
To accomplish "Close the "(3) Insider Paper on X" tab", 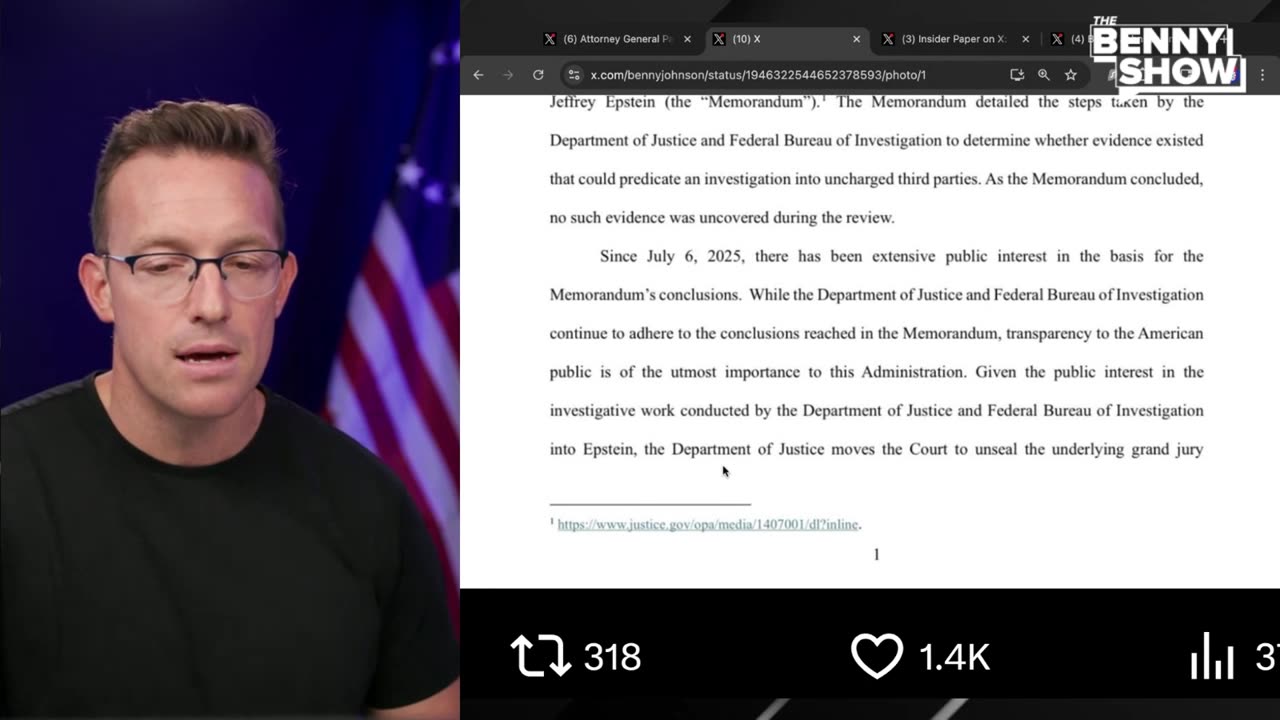I will 1025,39.
